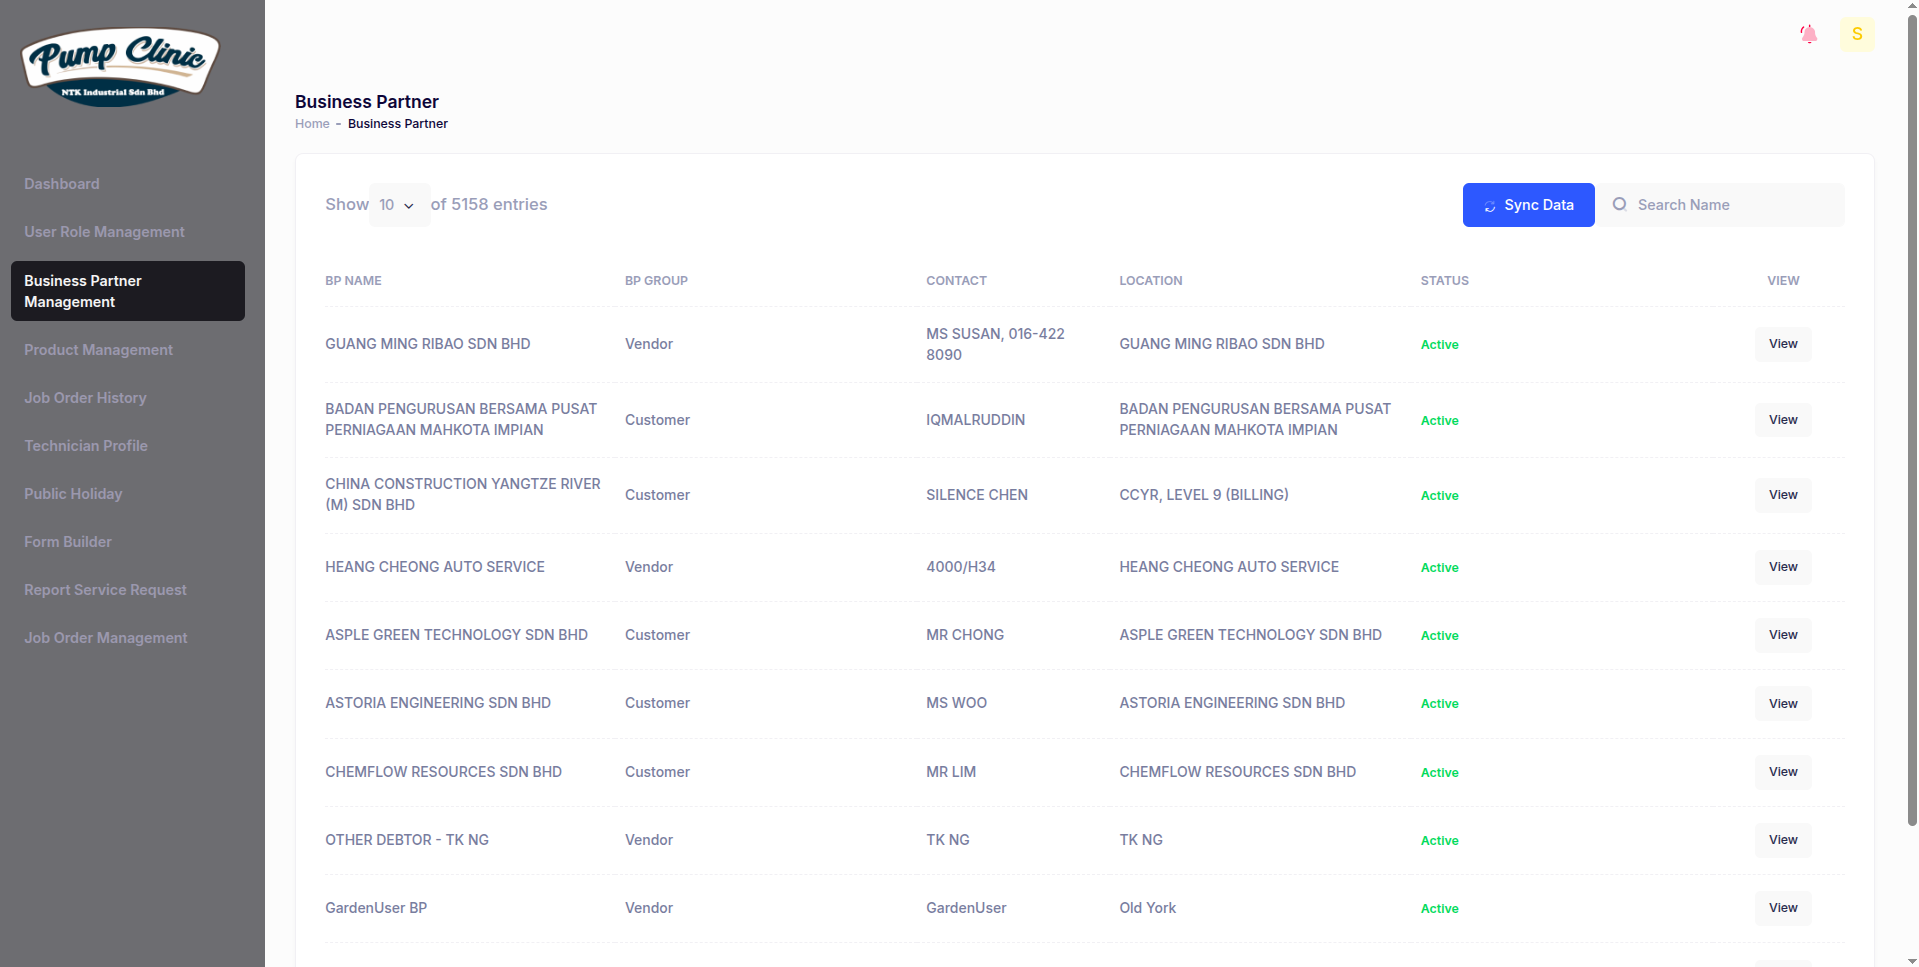Open Job Order History
The width and height of the screenshot is (1919, 967).
pos(85,398)
